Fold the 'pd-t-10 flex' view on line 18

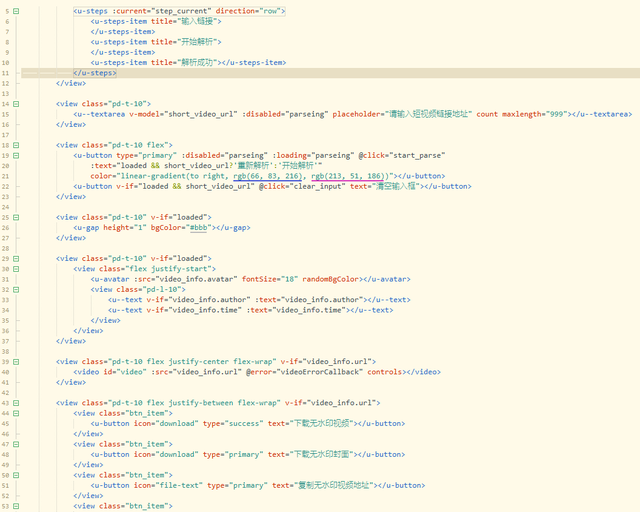pyautogui.click(x=16, y=145)
